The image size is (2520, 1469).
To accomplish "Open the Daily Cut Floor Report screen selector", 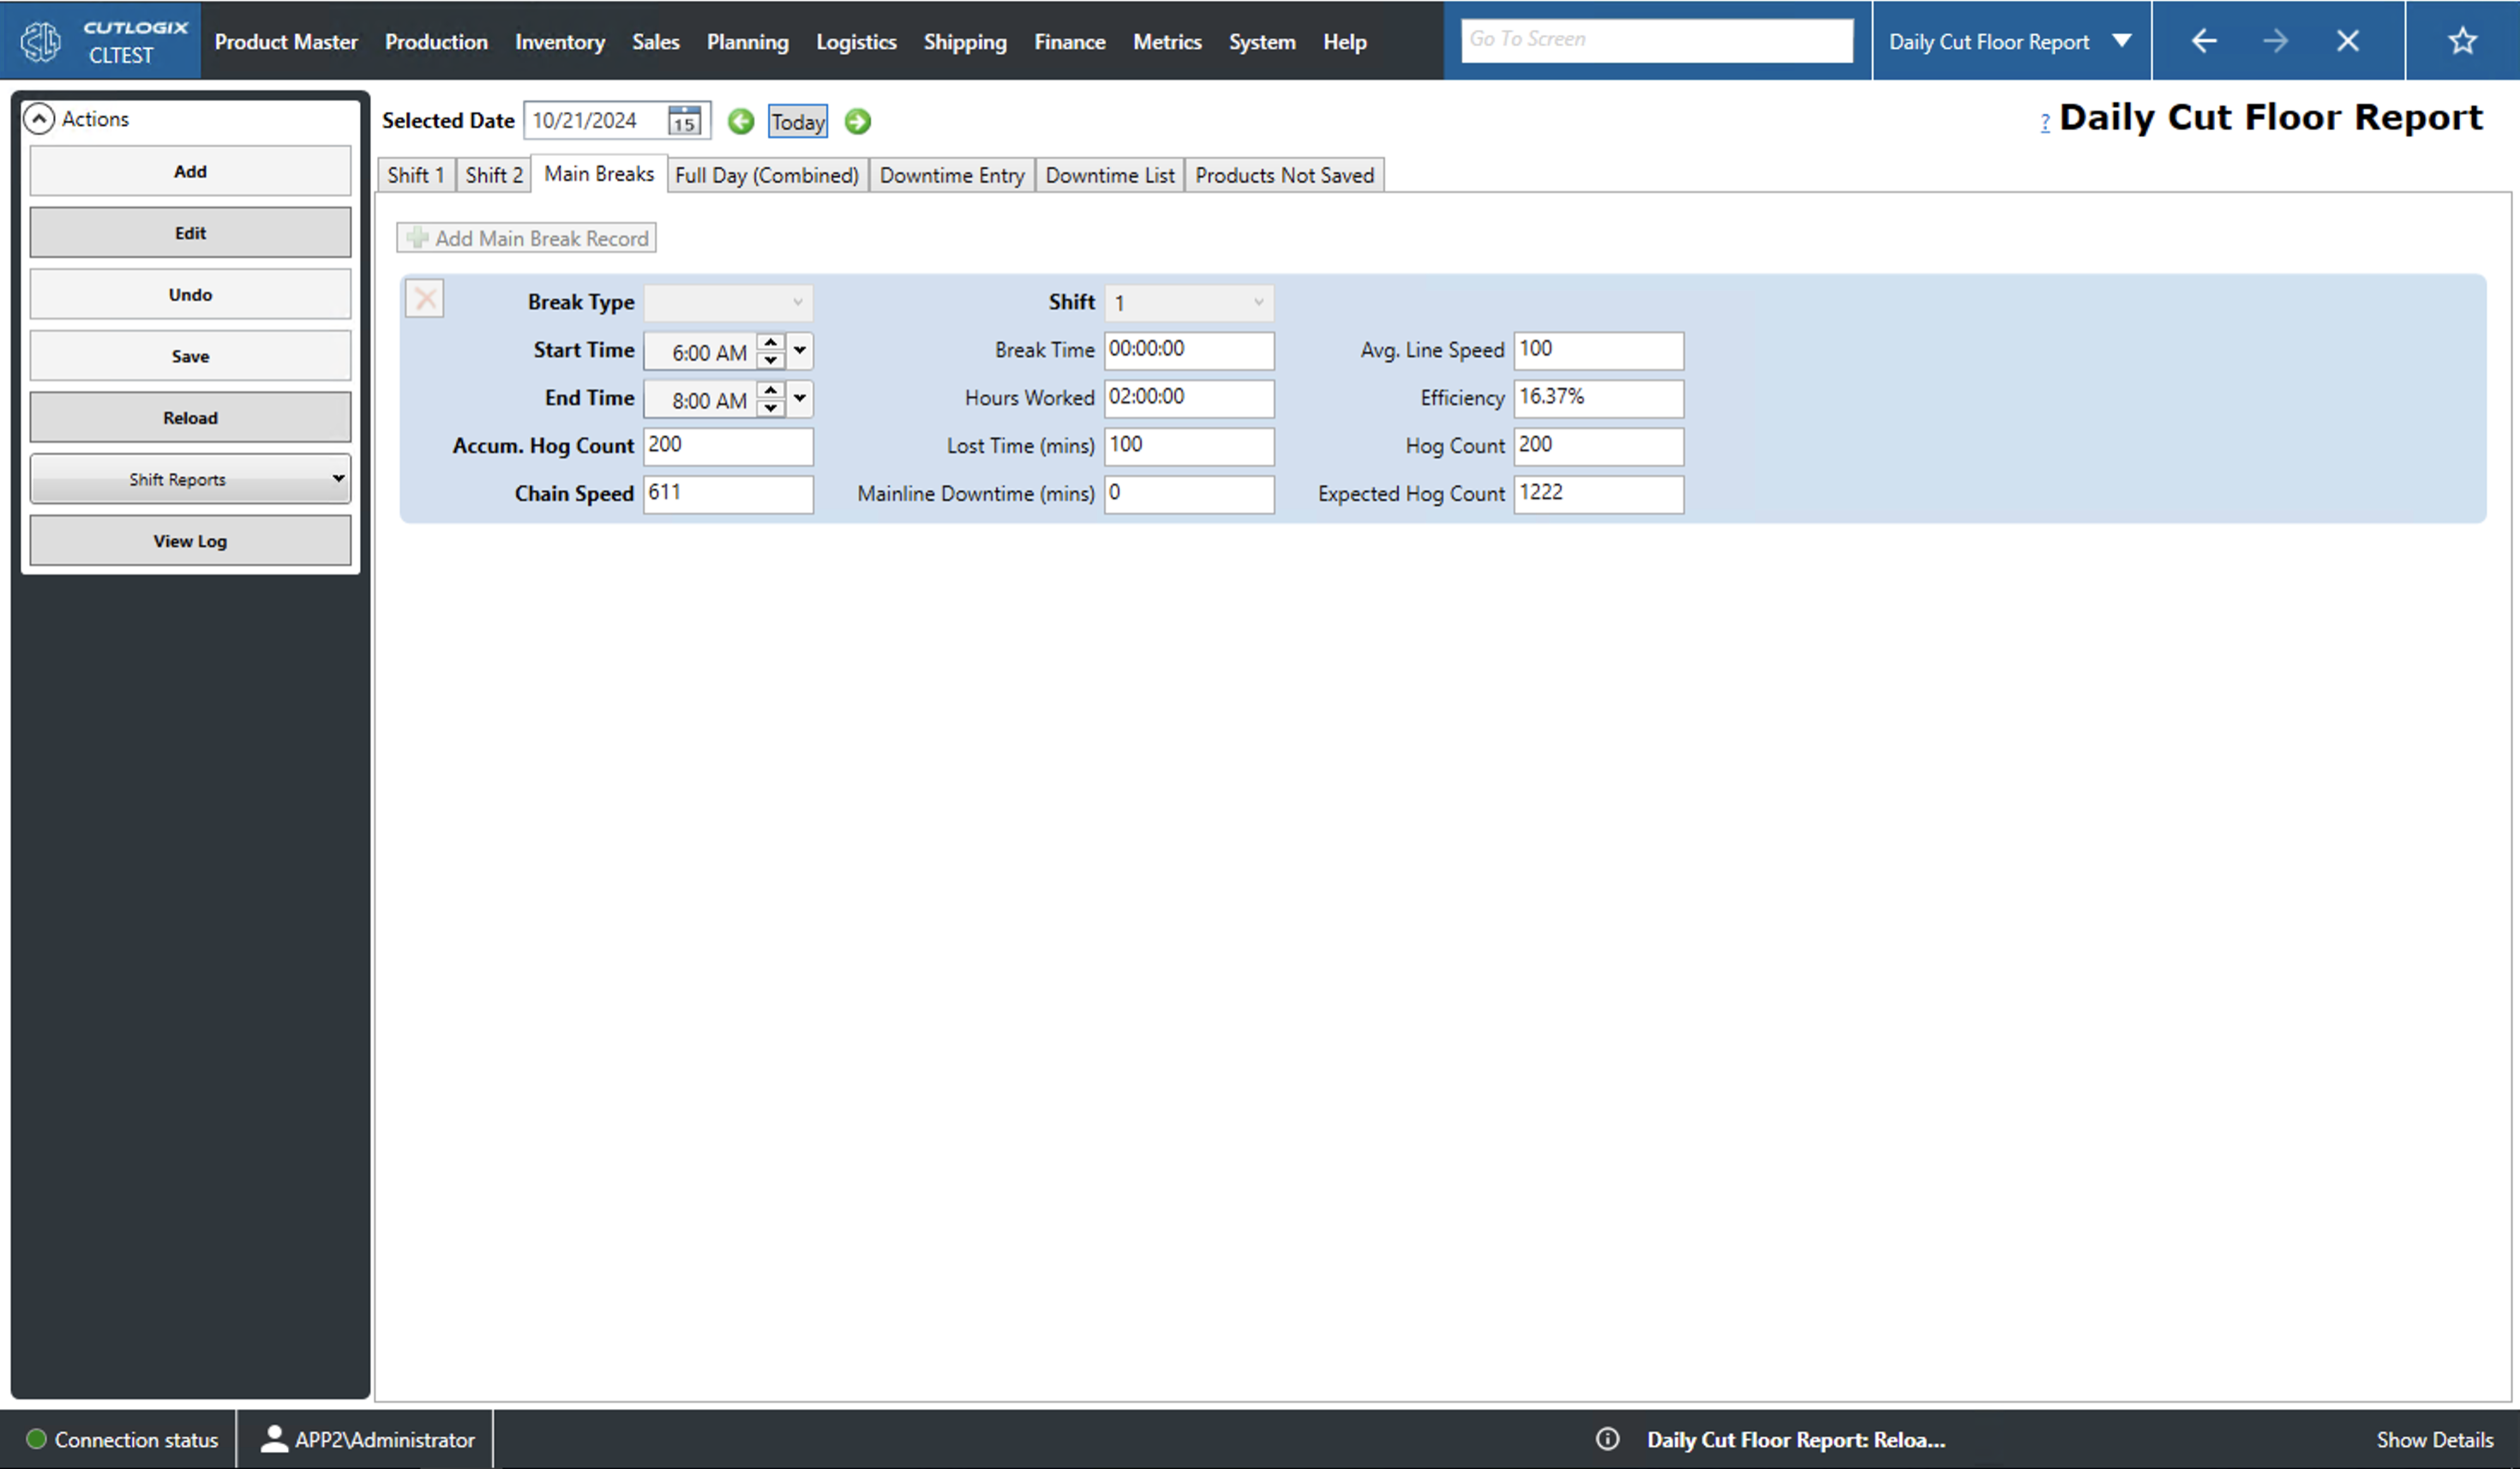I will 2122,40.
